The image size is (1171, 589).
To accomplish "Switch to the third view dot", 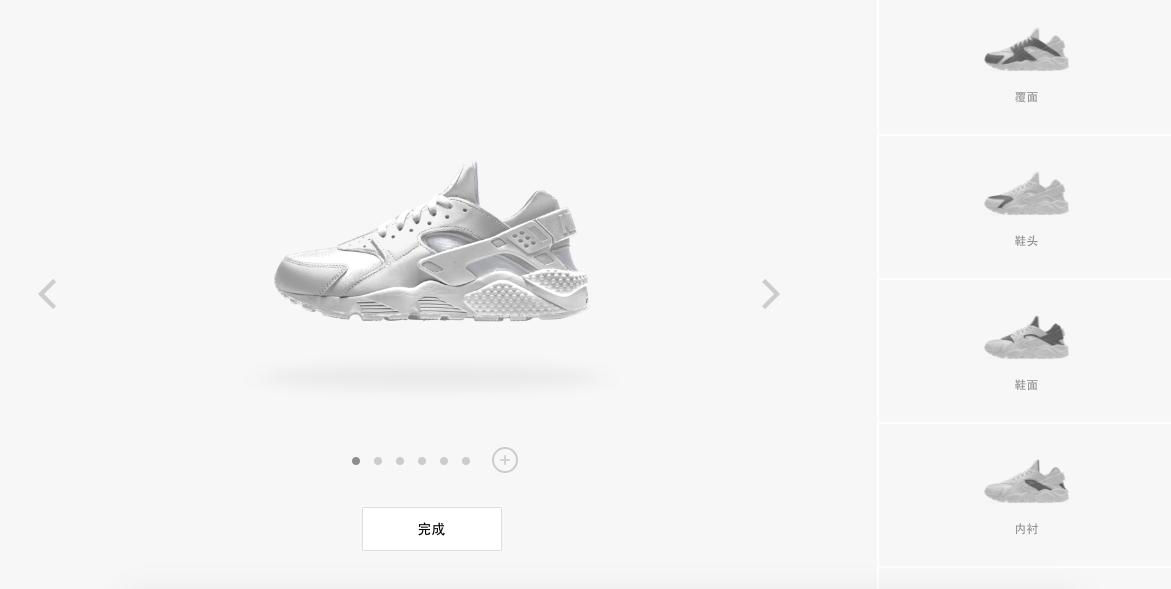I will pyautogui.click(x=400, y=461).
